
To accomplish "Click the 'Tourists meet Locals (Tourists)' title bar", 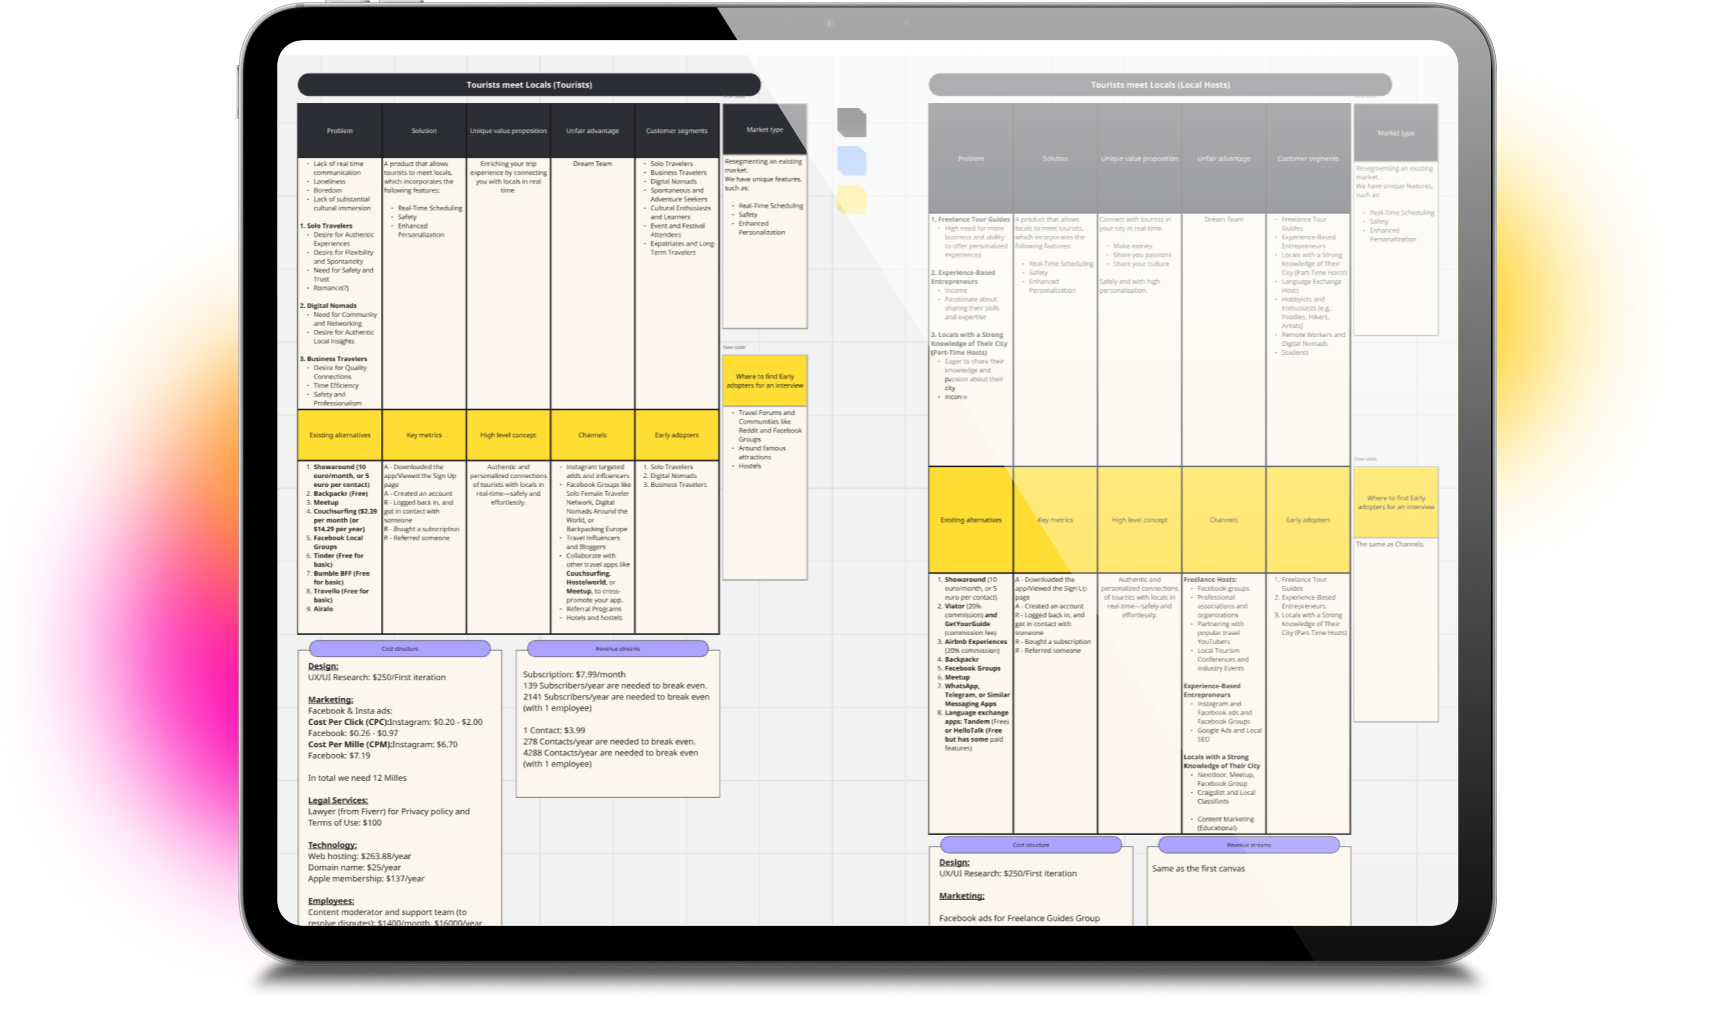I will [x=529, y=85].
